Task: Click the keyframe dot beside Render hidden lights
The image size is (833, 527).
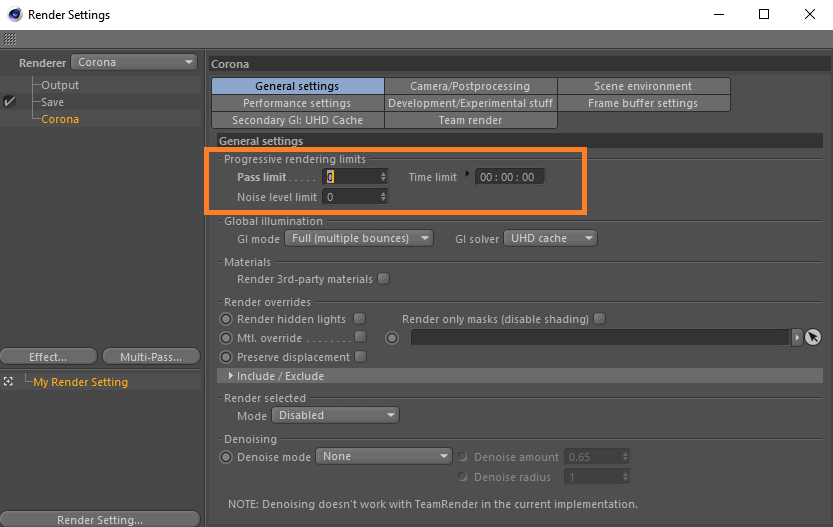Action: pos(226,319)
